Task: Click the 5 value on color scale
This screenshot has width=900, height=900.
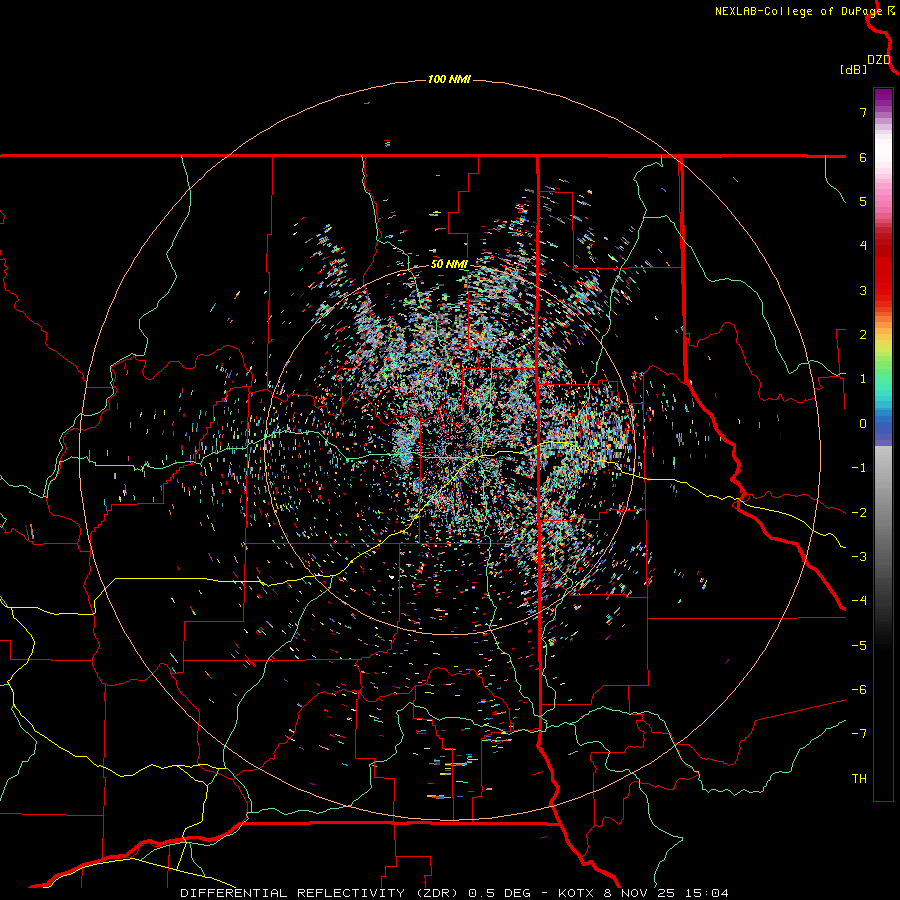Action: (x=863, y=201)
